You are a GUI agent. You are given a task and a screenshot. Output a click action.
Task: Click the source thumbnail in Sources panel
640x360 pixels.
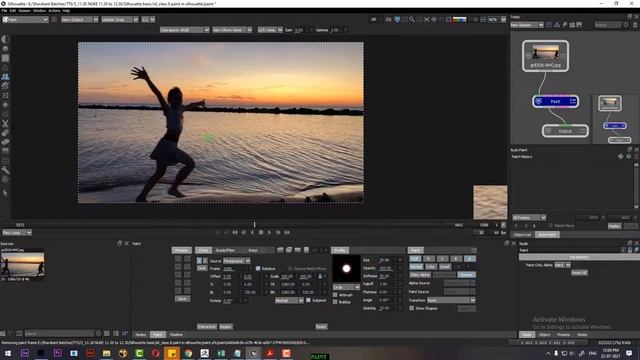pyautogui.click(x=22, y=264)
